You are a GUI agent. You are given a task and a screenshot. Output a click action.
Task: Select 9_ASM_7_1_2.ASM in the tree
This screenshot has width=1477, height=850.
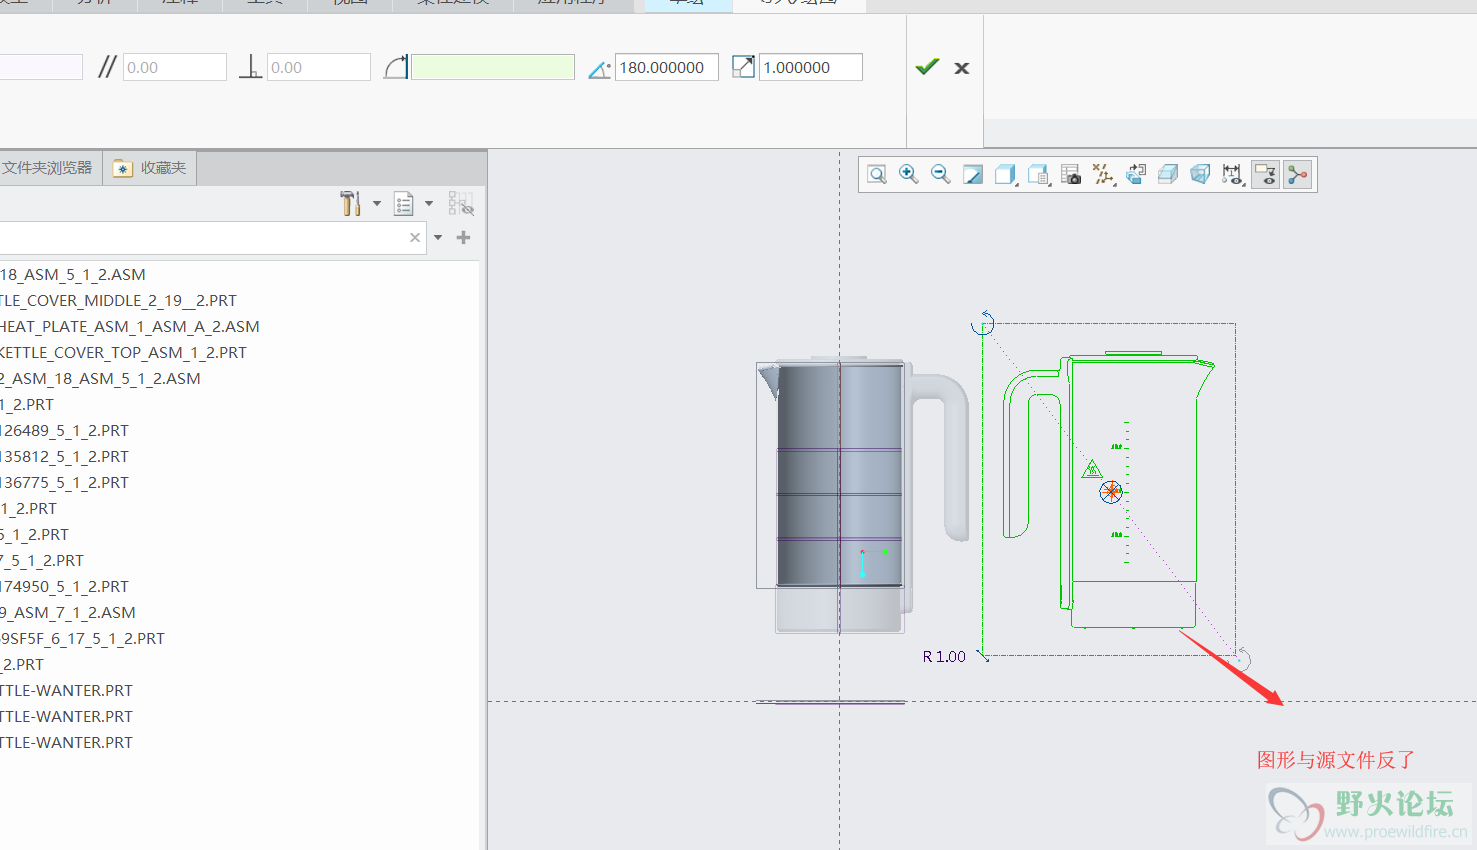click(68, 612)
